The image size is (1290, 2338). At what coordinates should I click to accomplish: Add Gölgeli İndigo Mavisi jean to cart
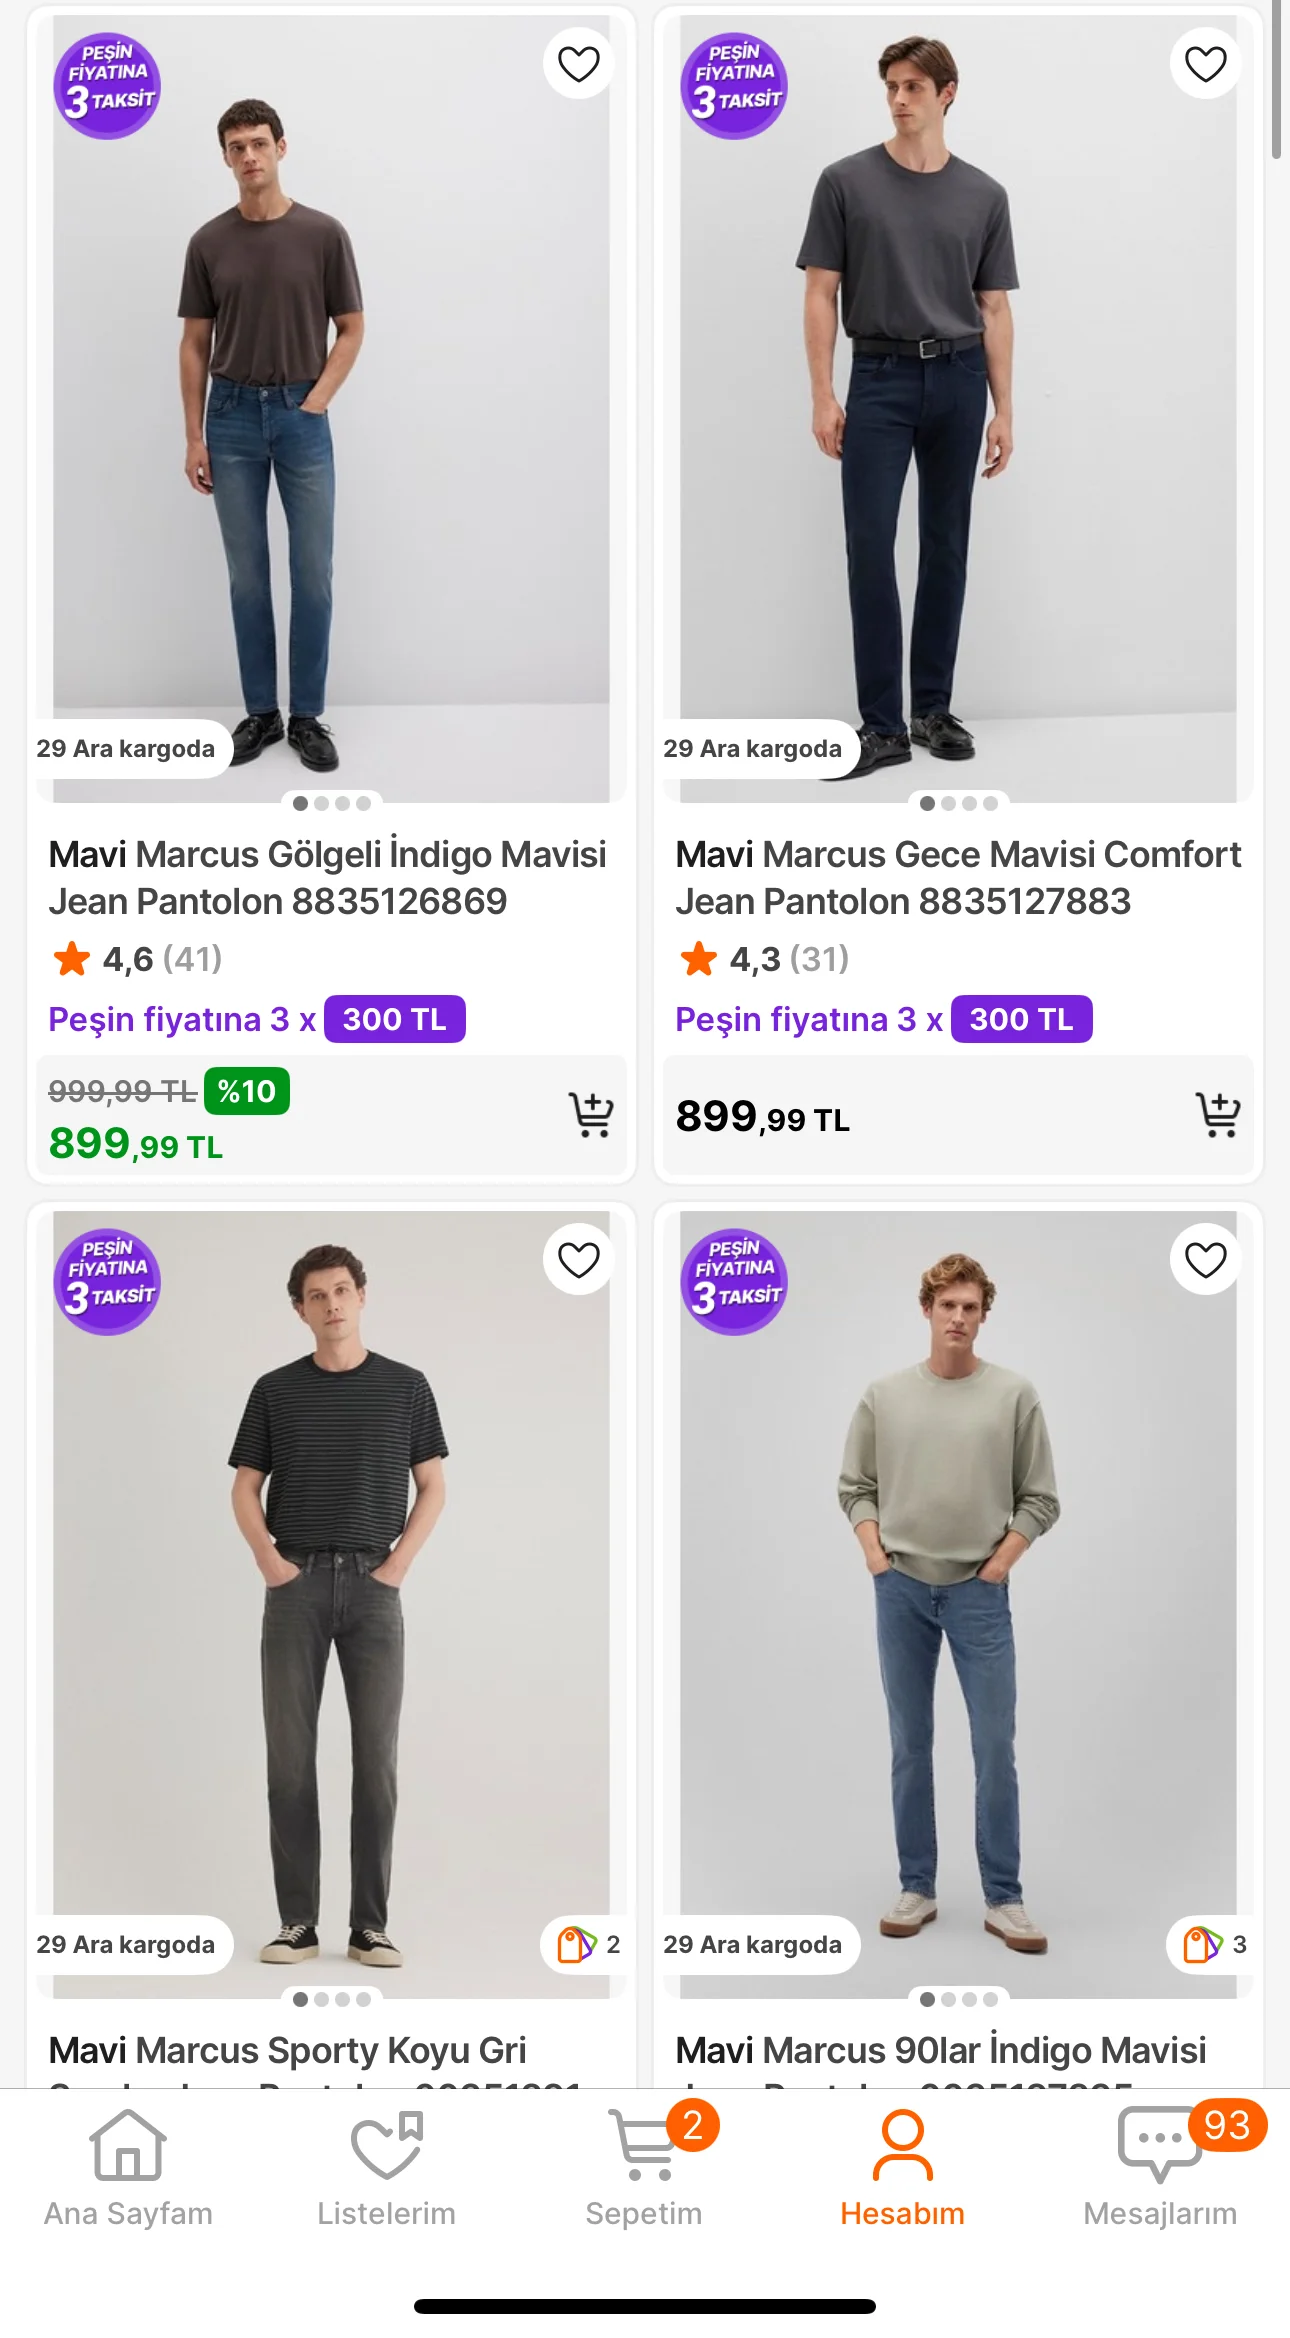tap(591, 1114)
